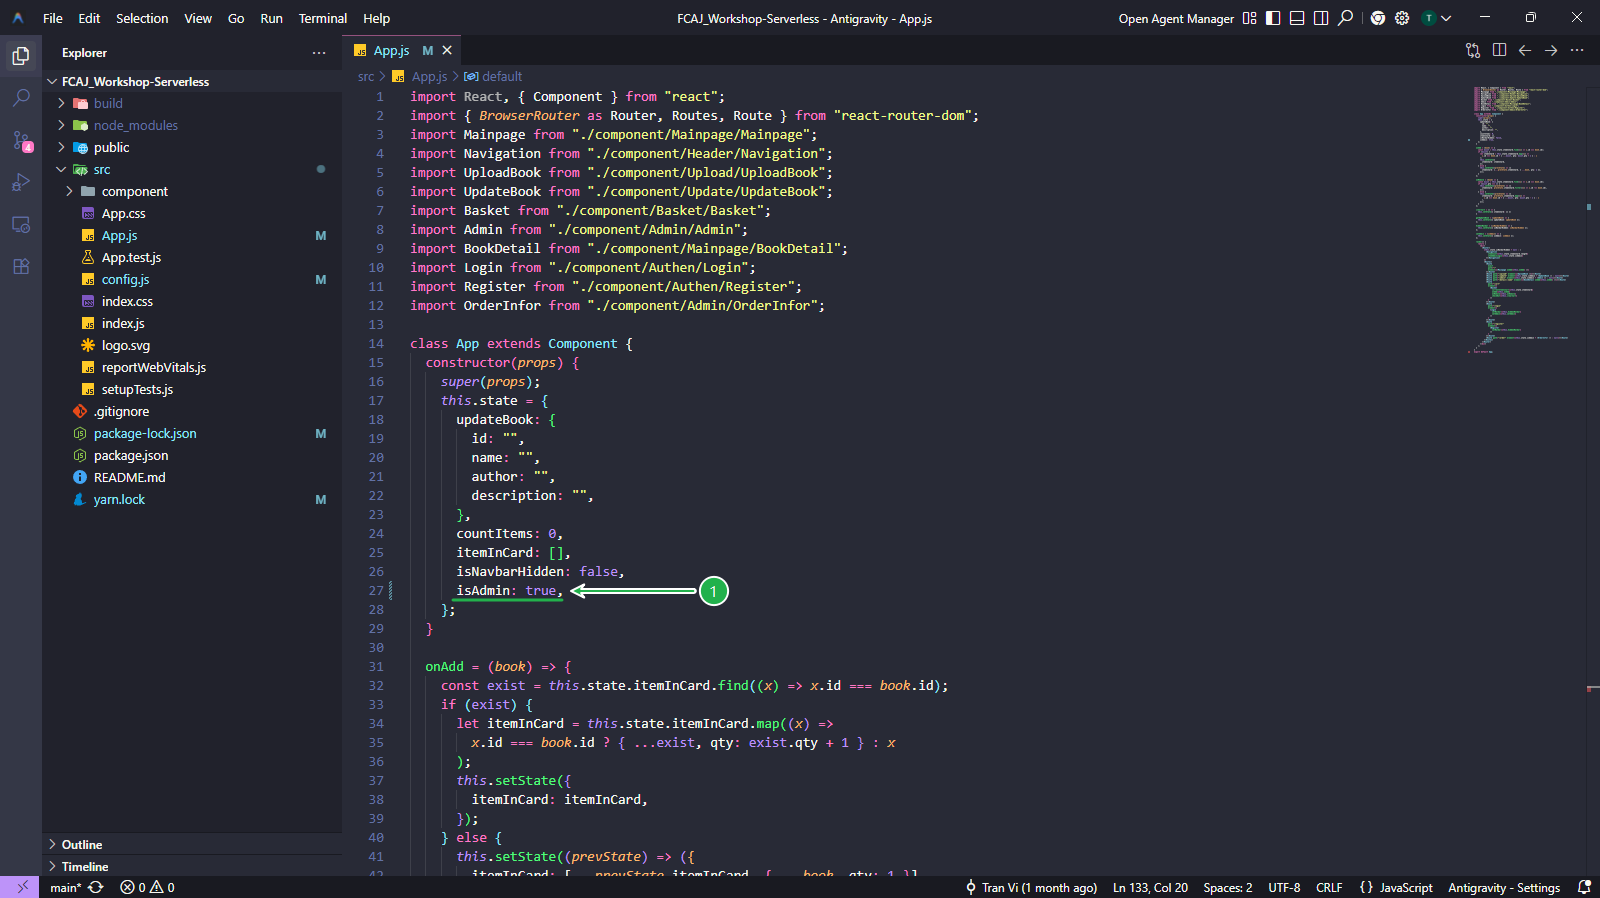This screenshot has width=1600, height=898.
Task: Open the customize layout icon
Action: (1249, 18)
